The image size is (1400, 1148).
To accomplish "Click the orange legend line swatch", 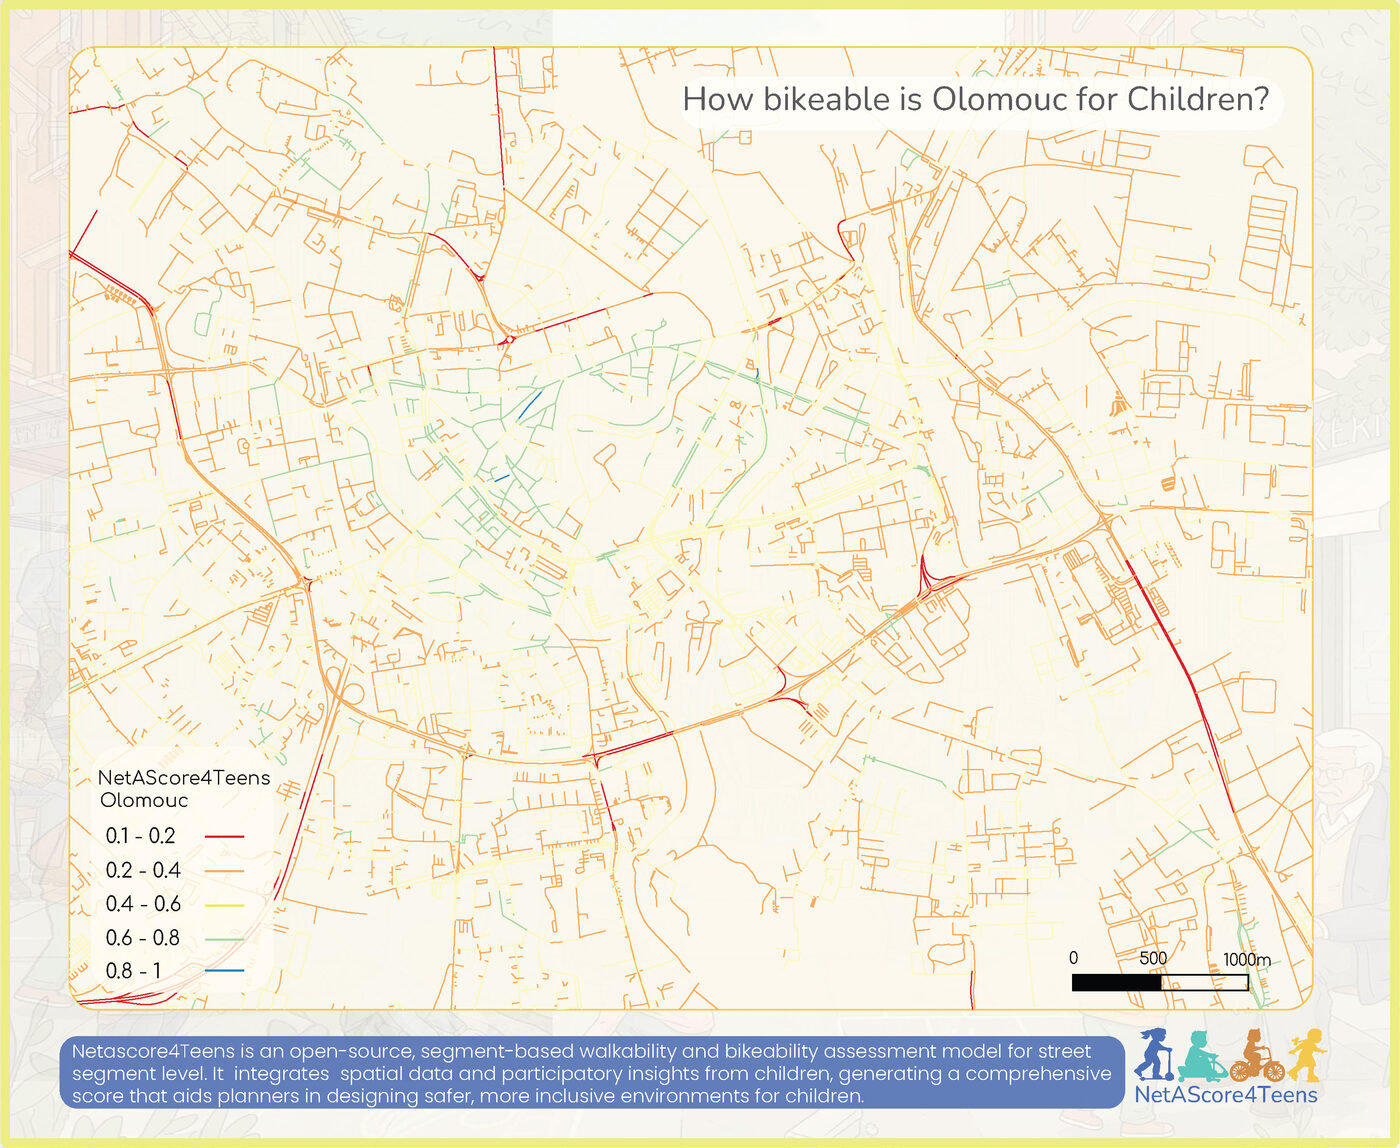I will tap(224, 871).
